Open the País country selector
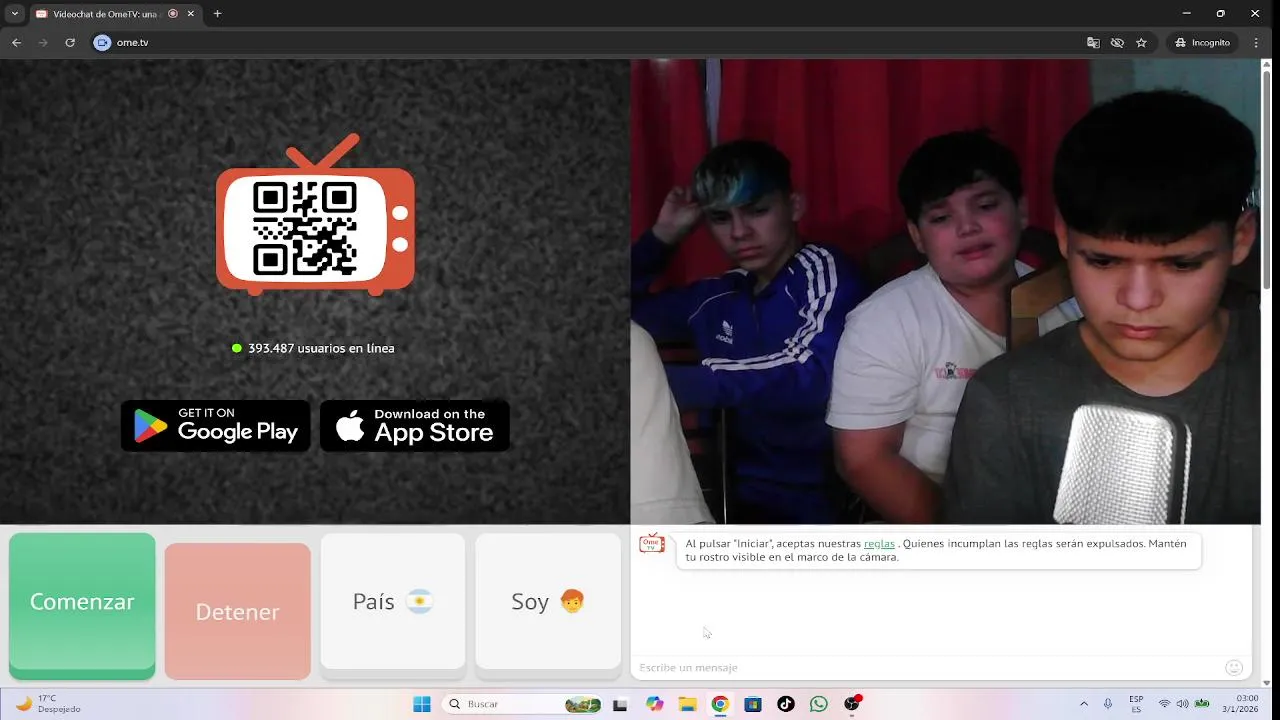 [392, 601]
